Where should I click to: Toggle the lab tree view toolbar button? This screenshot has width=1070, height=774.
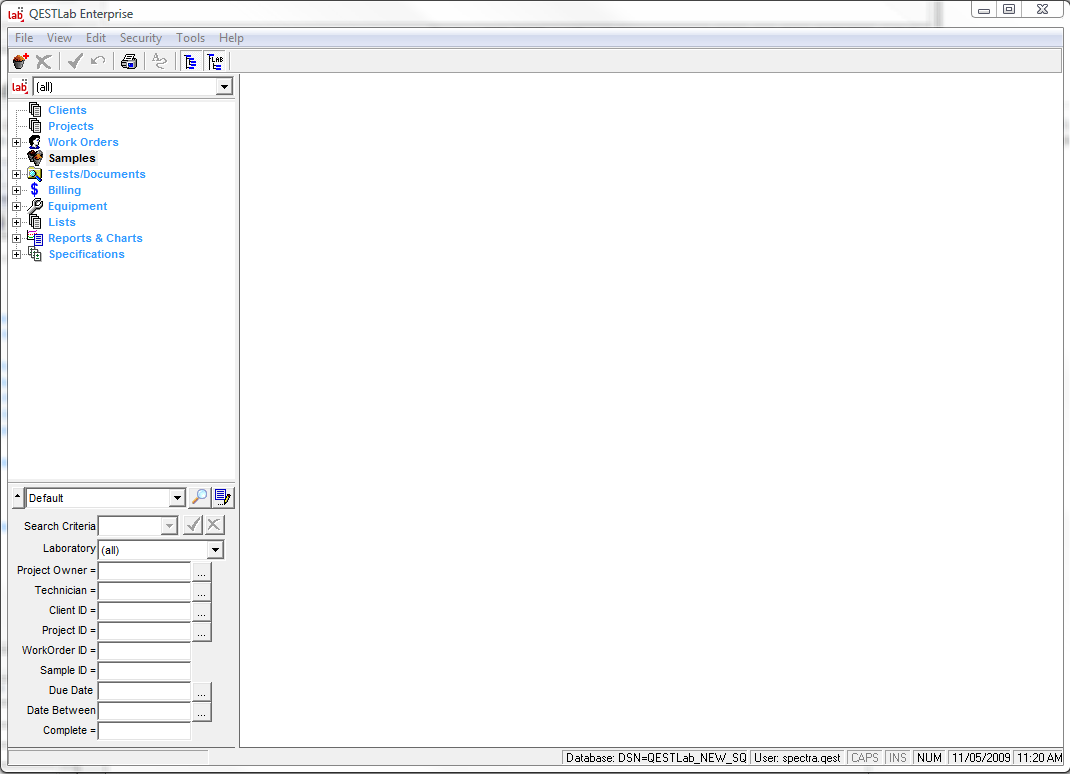click(215, 61)
